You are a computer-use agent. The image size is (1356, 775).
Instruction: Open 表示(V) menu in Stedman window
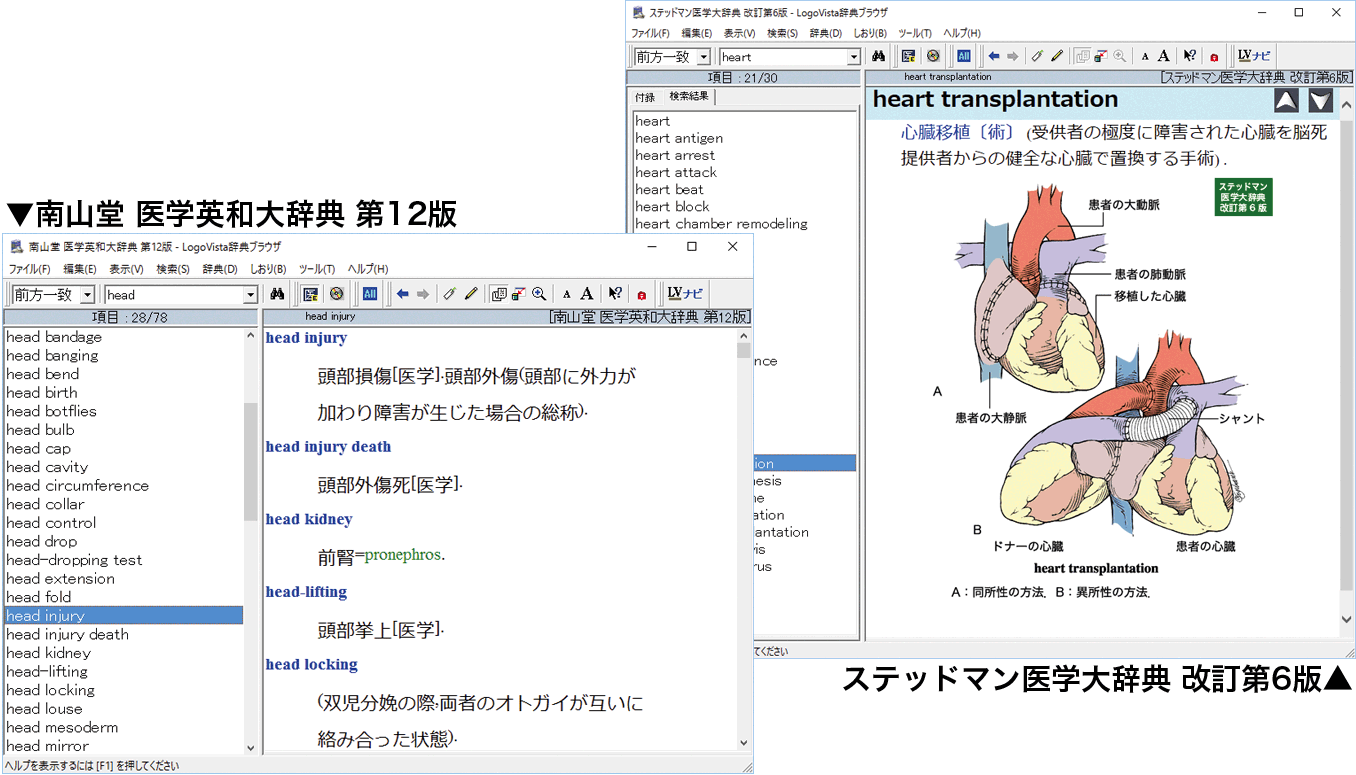click(740, 33)
